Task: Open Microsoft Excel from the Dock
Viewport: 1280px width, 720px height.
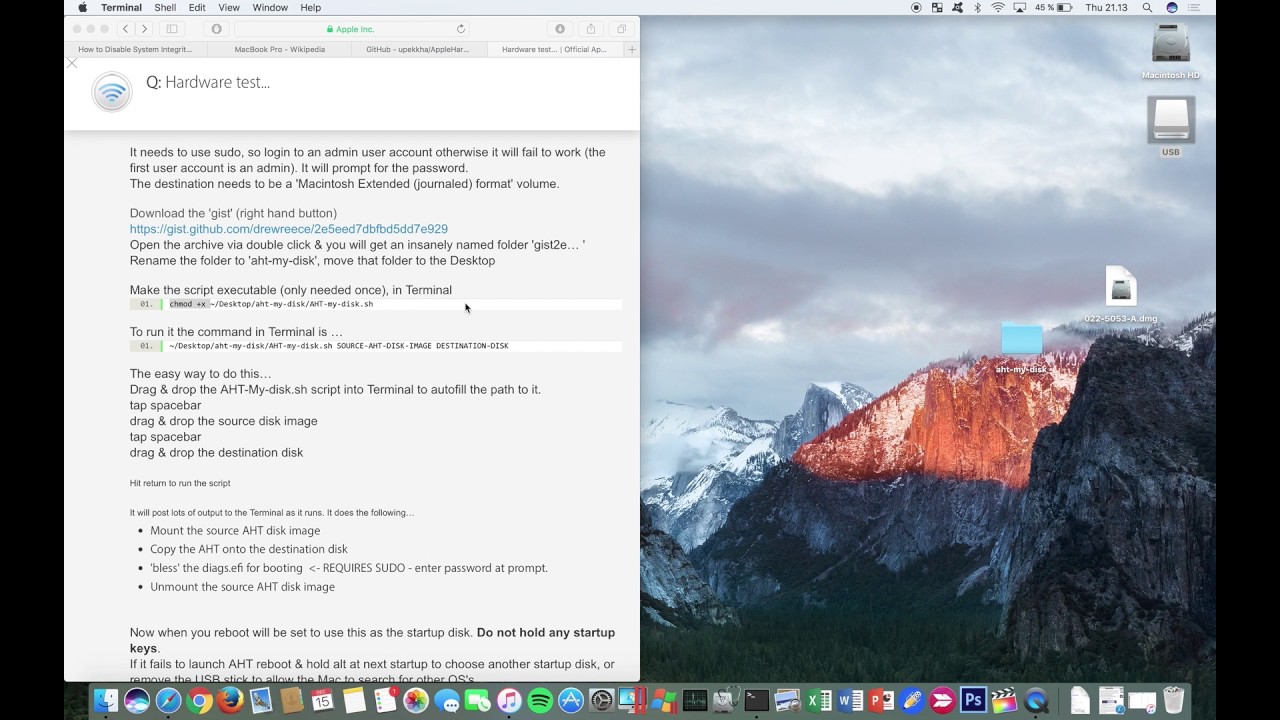Action: coord(818,701)
